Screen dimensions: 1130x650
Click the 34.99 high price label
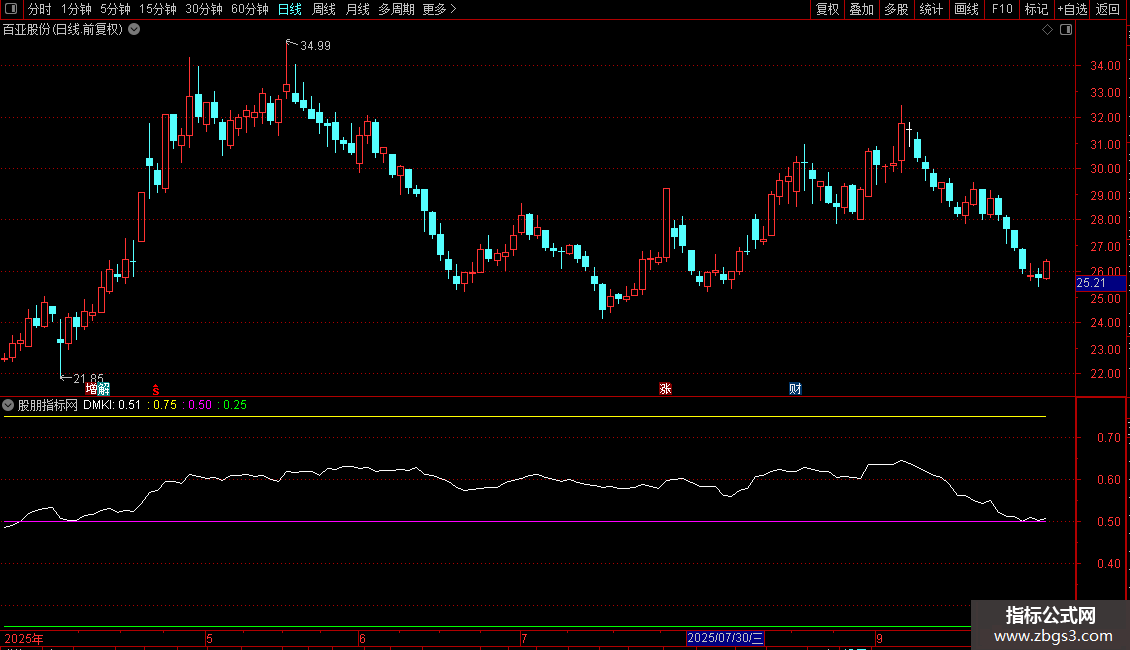(x=315, y=46)
